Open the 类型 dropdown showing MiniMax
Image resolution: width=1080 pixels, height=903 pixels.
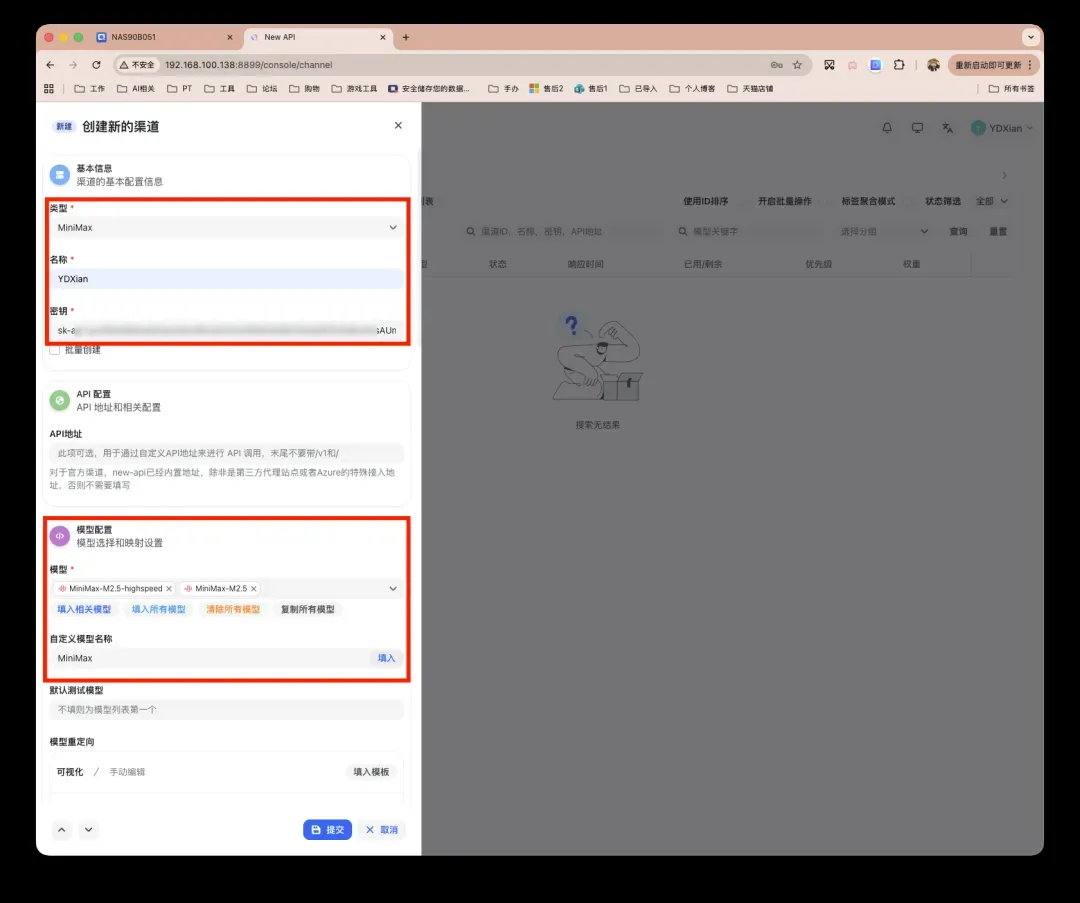point(226,227)
